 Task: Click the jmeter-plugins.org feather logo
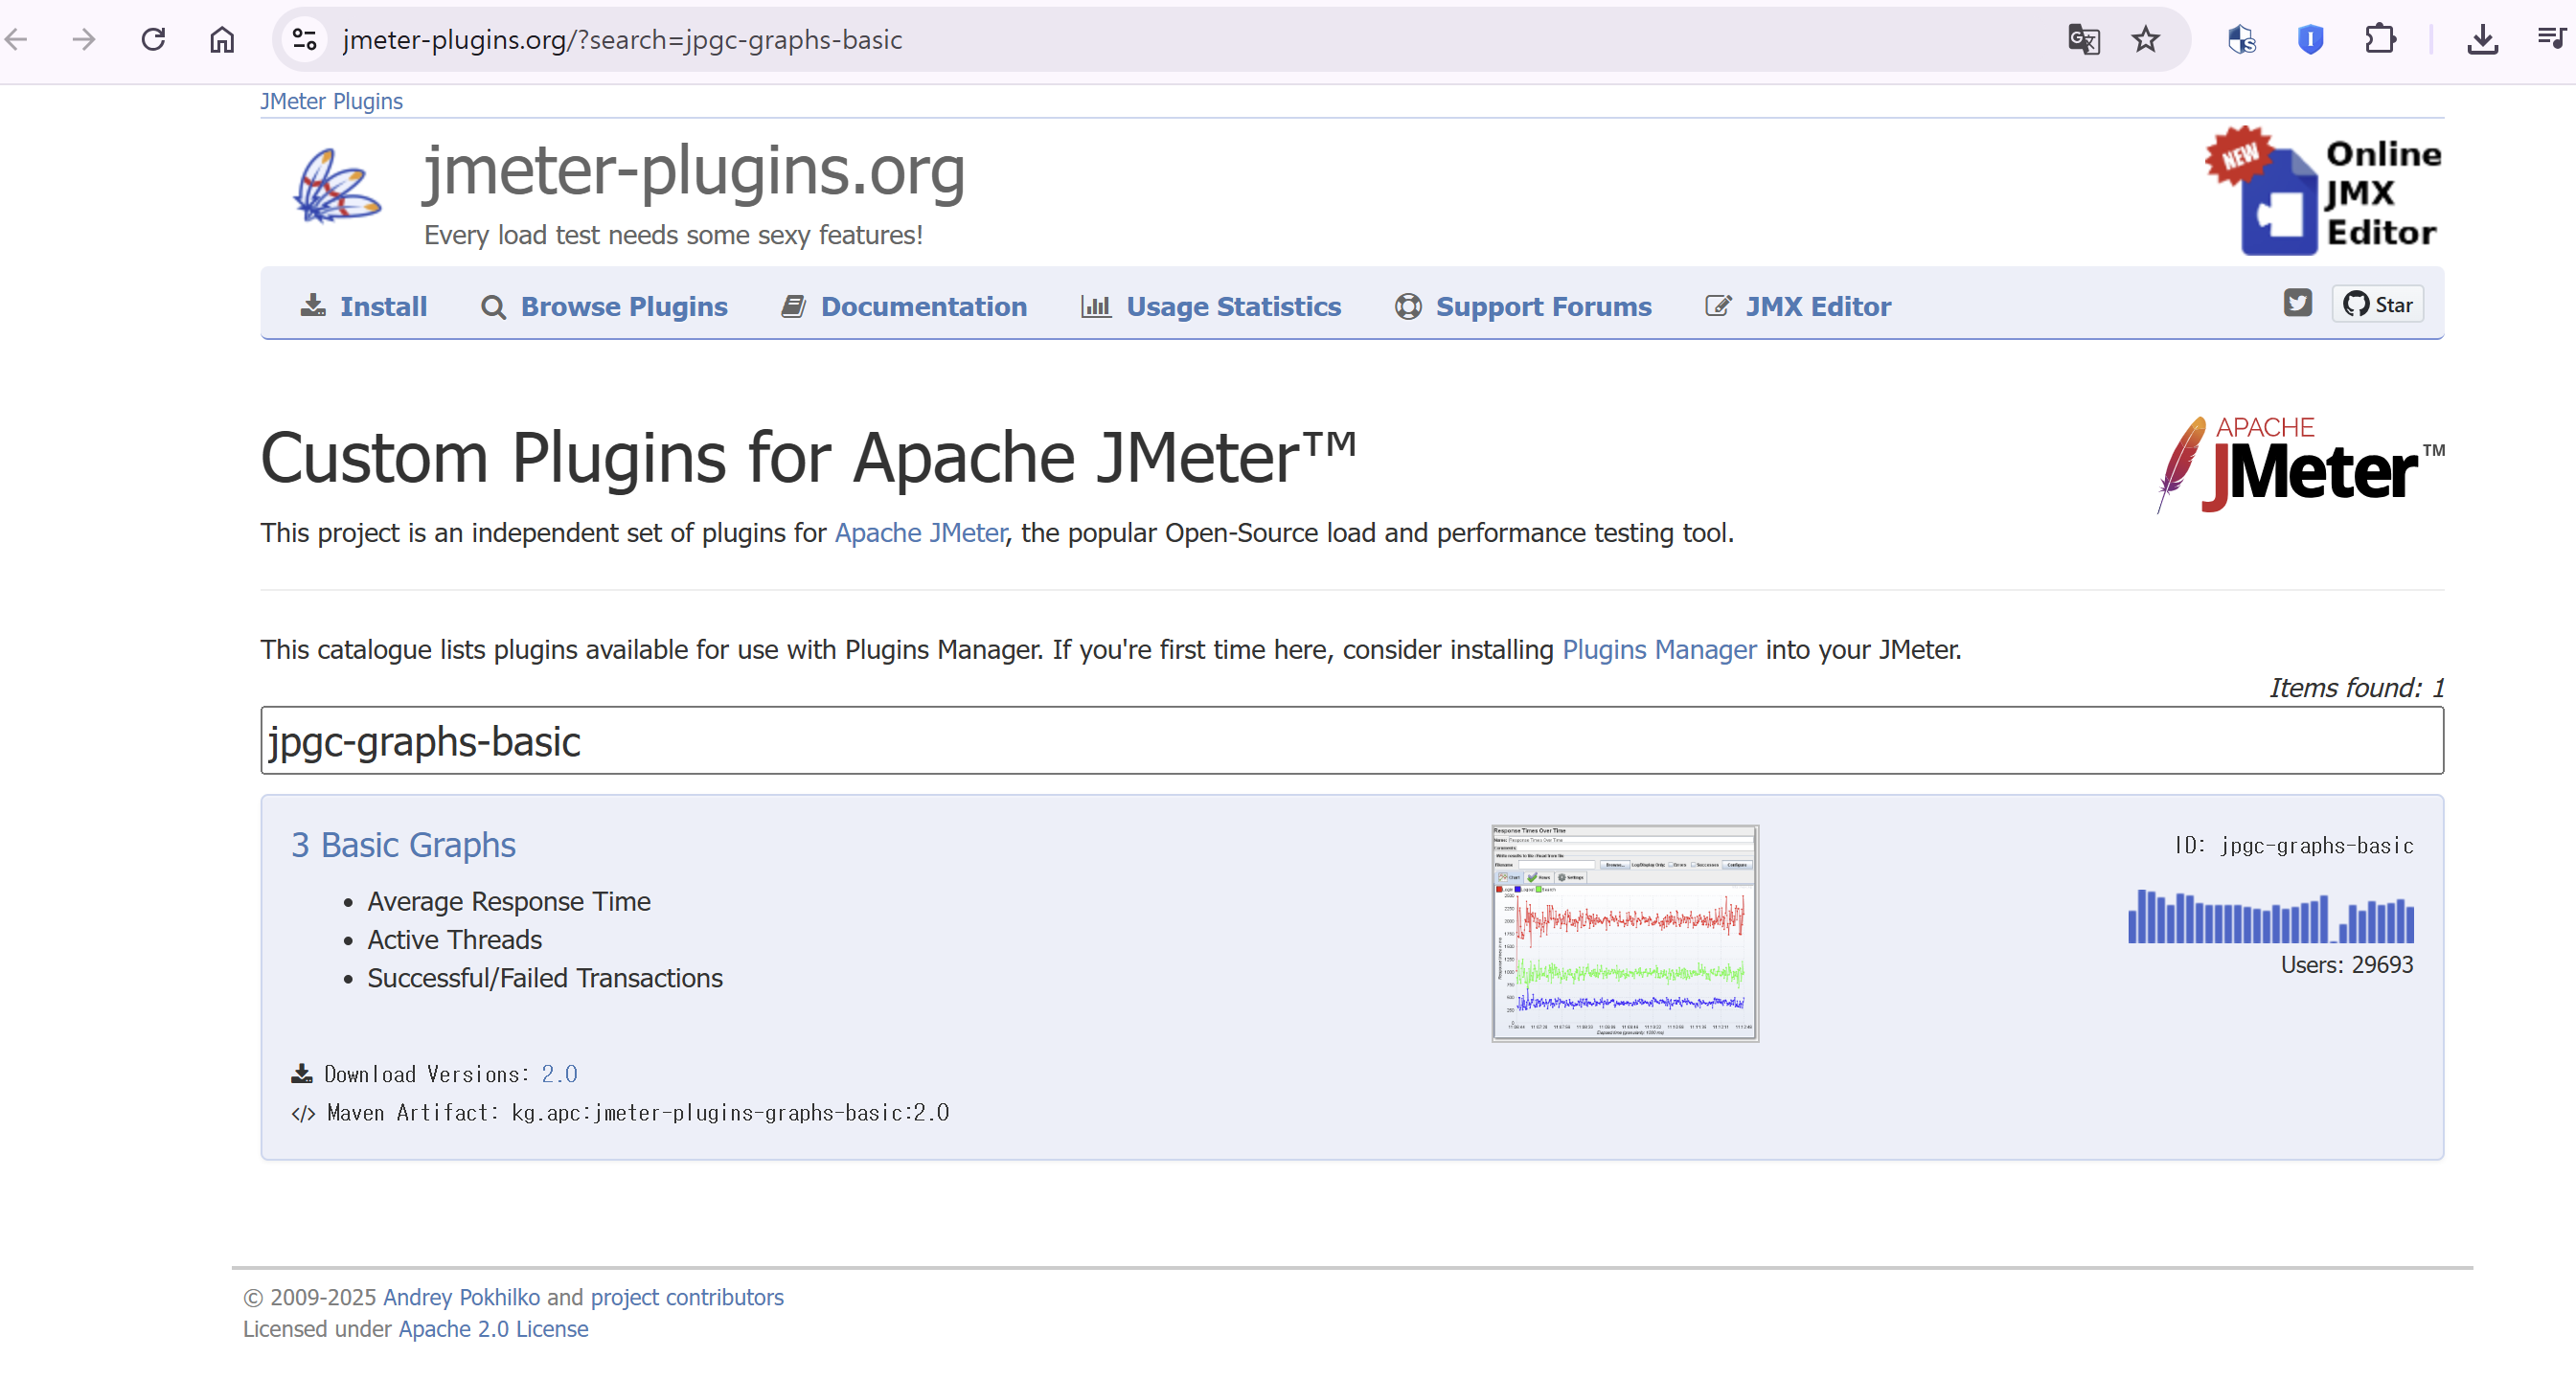coord(337,186)
